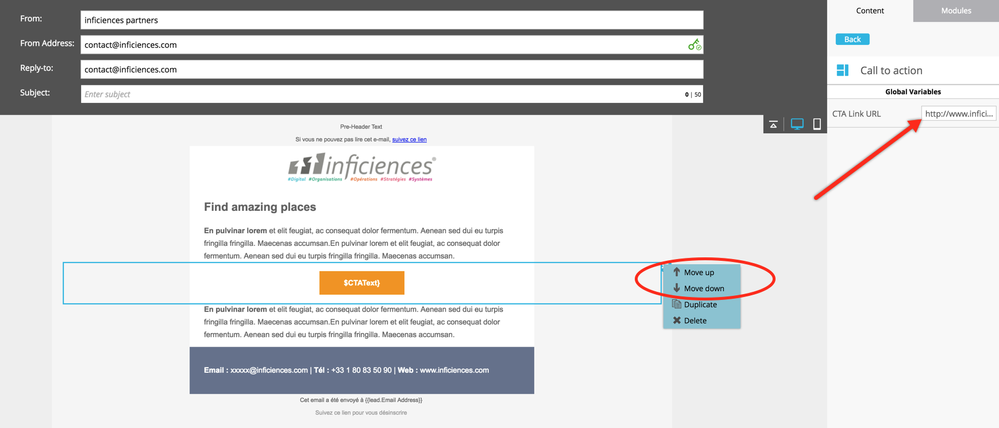Click the blue Back button
The width and height of the screenshot is (999, 428).
click(852, 39)
